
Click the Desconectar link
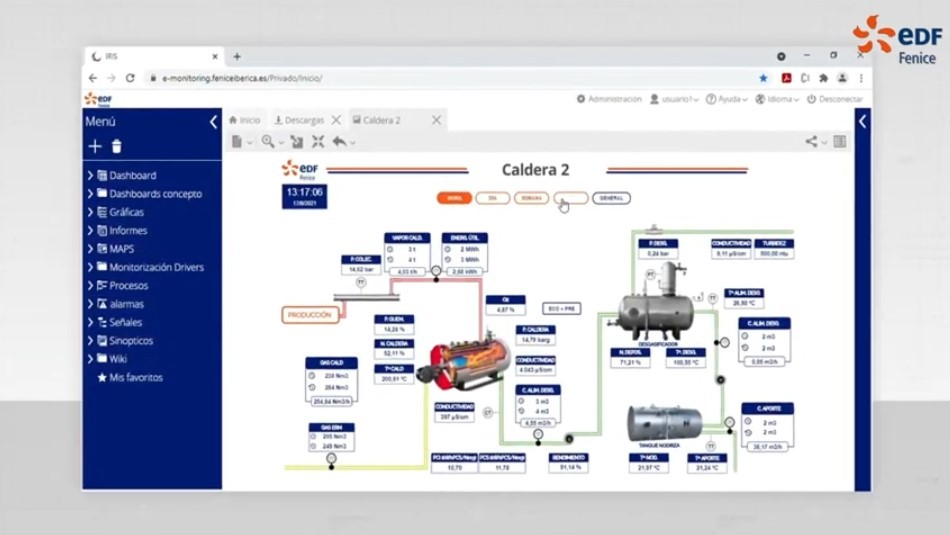pyautogui.click(x=835, y=99)
